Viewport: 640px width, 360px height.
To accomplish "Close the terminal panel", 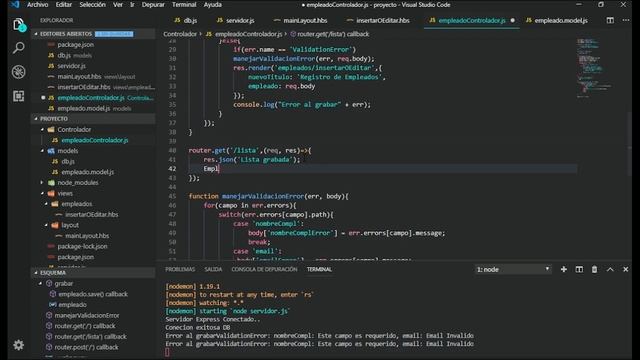I will coord(625,269).
